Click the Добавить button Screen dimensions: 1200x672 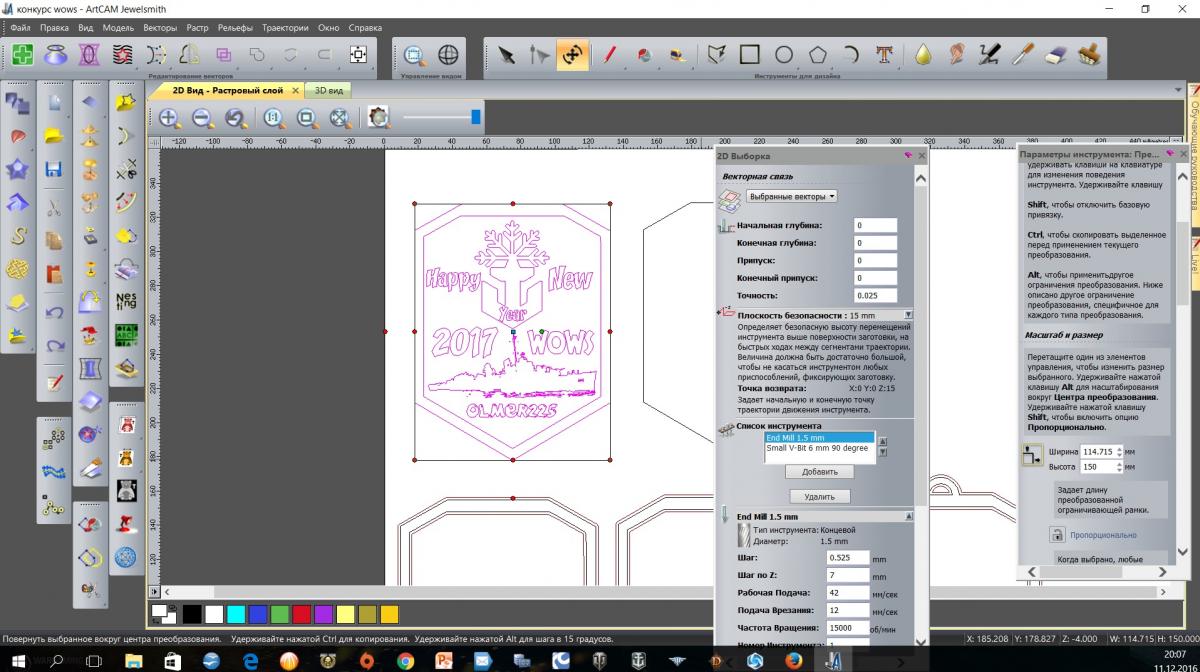point(819,471)
